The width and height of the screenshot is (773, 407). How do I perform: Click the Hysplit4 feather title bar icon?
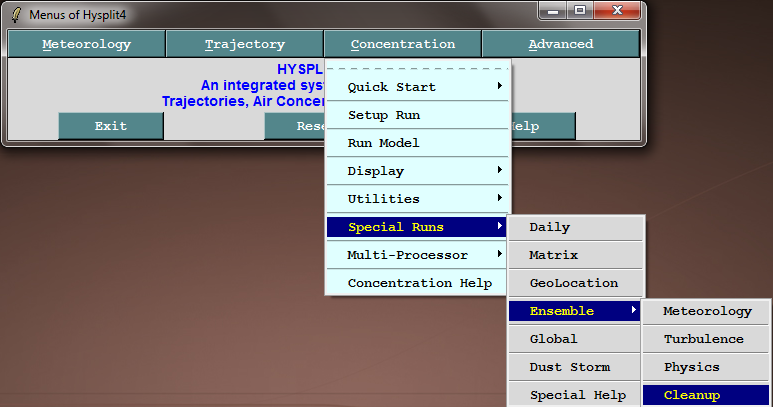point(16,15)
